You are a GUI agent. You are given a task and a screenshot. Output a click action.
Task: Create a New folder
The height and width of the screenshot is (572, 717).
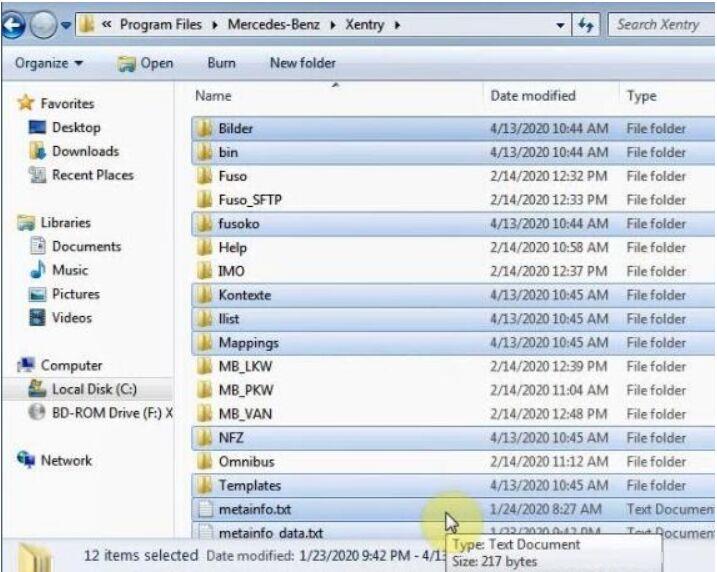coord(303,63)
